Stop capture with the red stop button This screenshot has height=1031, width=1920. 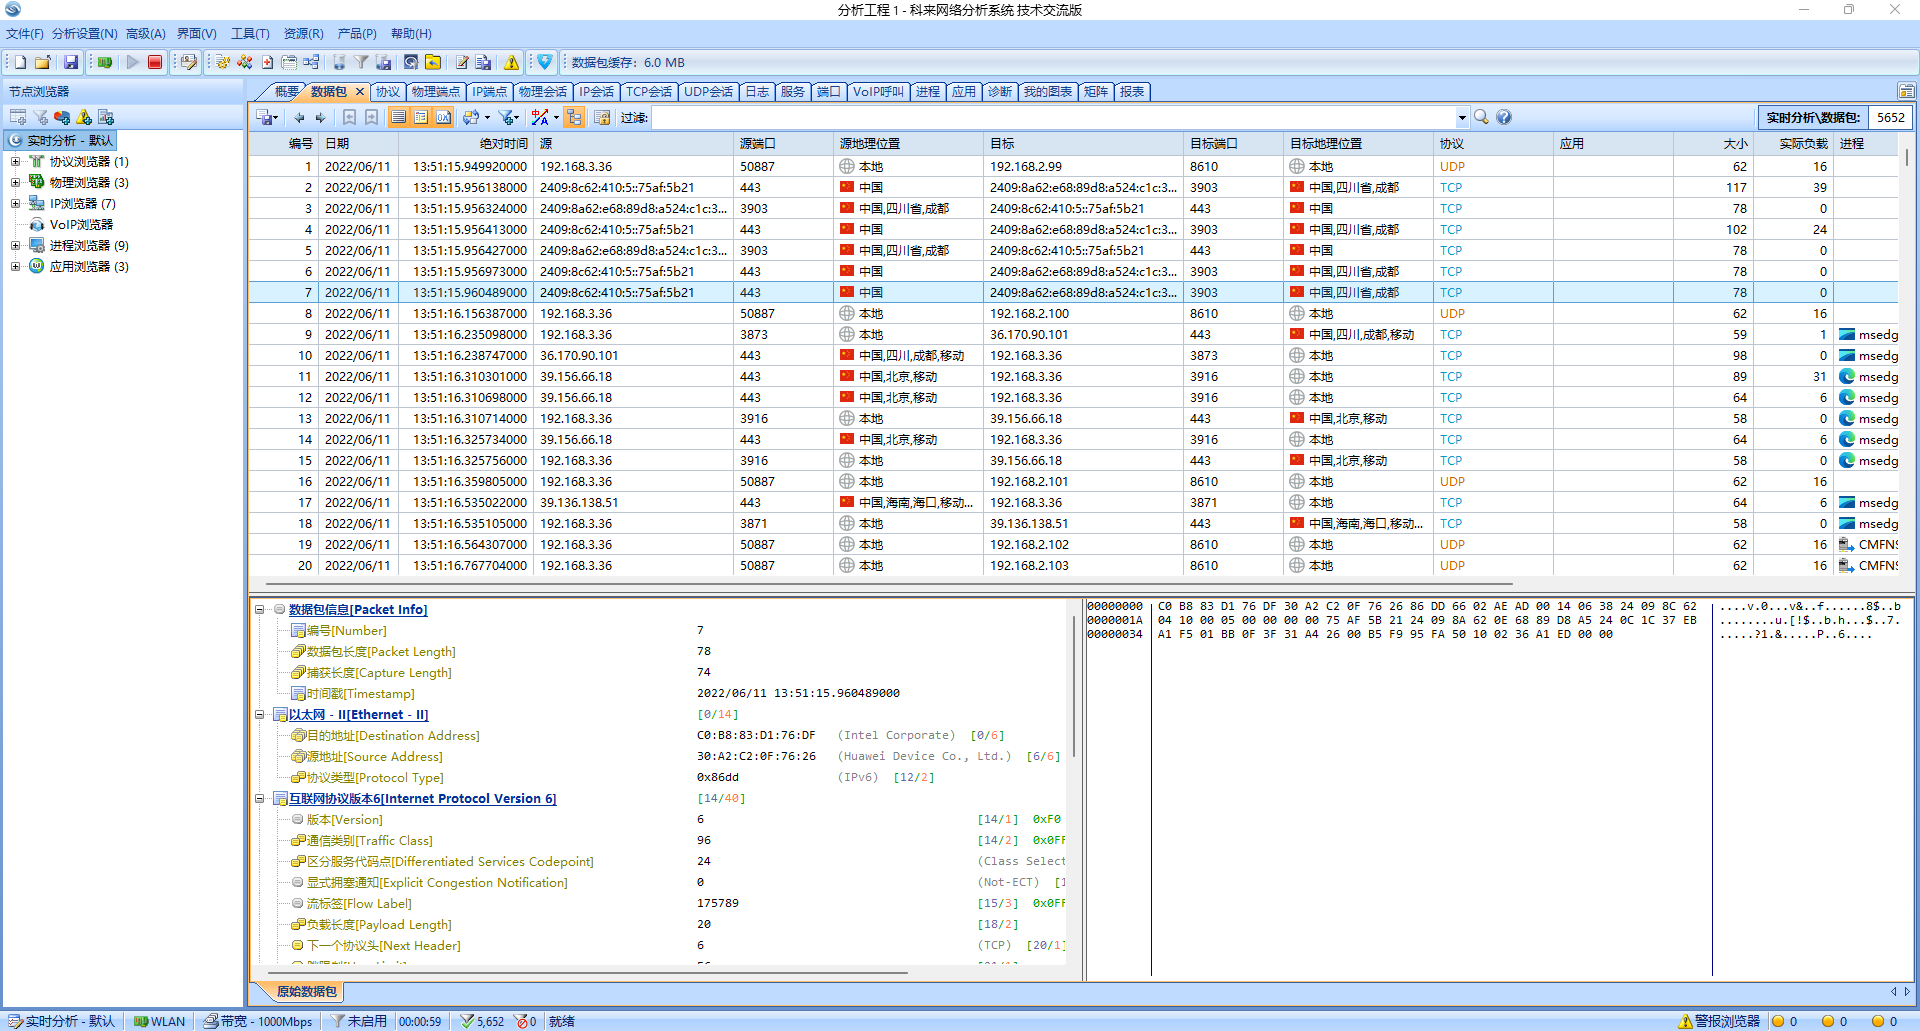pos(155,62)
